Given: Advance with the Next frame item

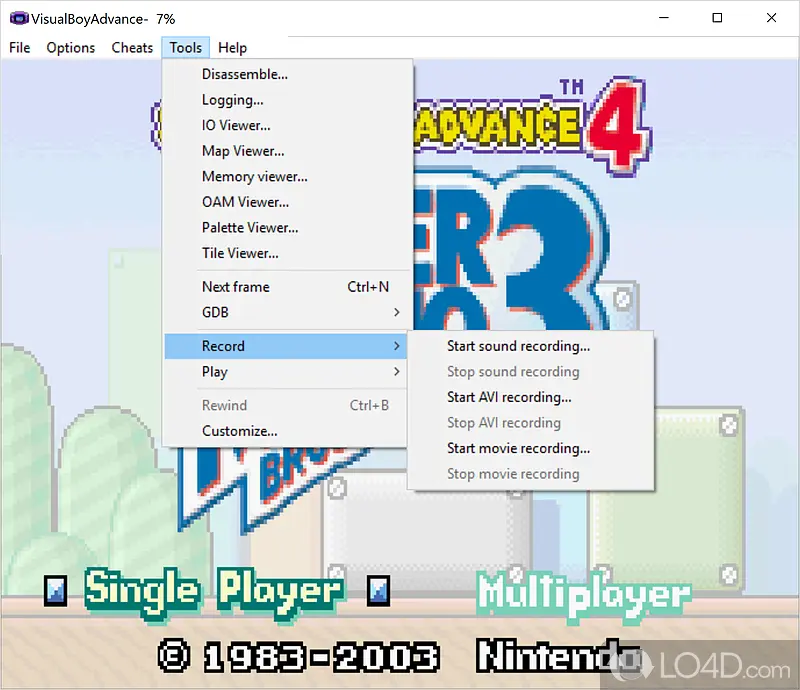Looking at the screenshot, I should 236,287.
